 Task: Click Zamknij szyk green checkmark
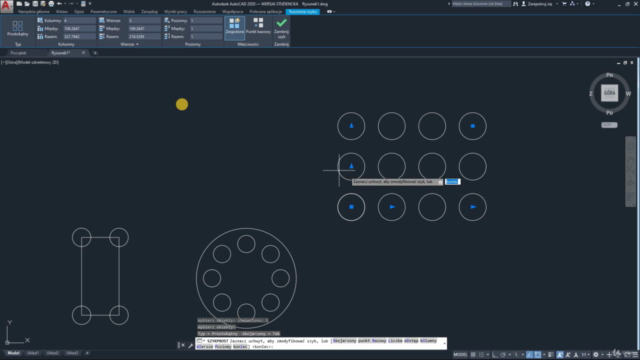tap(281, 27)
